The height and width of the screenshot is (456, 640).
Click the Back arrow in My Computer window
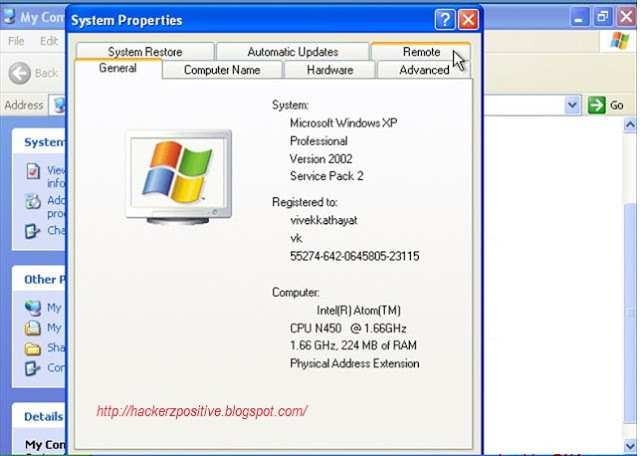(x=20, y=73)
